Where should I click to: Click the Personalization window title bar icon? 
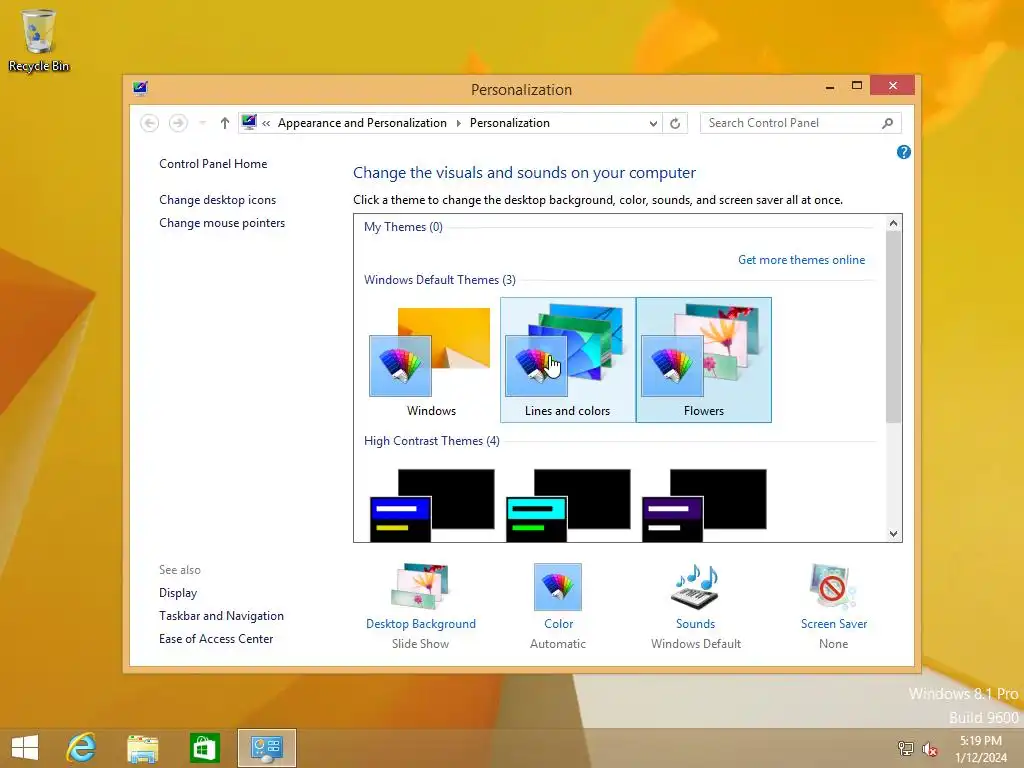140,88
